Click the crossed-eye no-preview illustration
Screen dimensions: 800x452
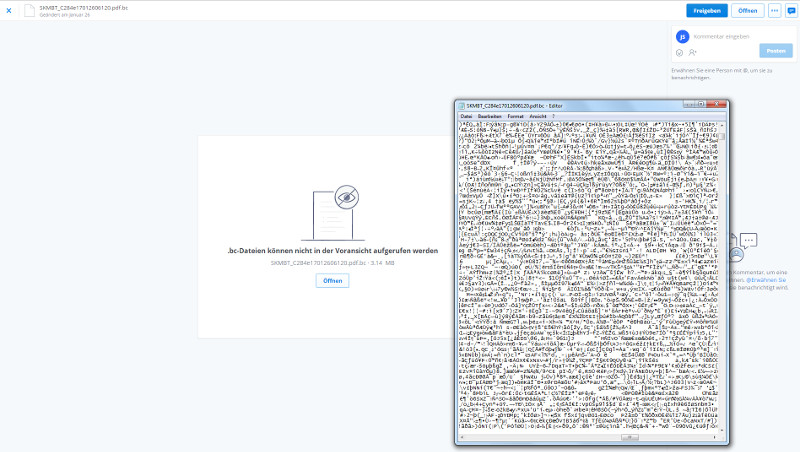333,213
